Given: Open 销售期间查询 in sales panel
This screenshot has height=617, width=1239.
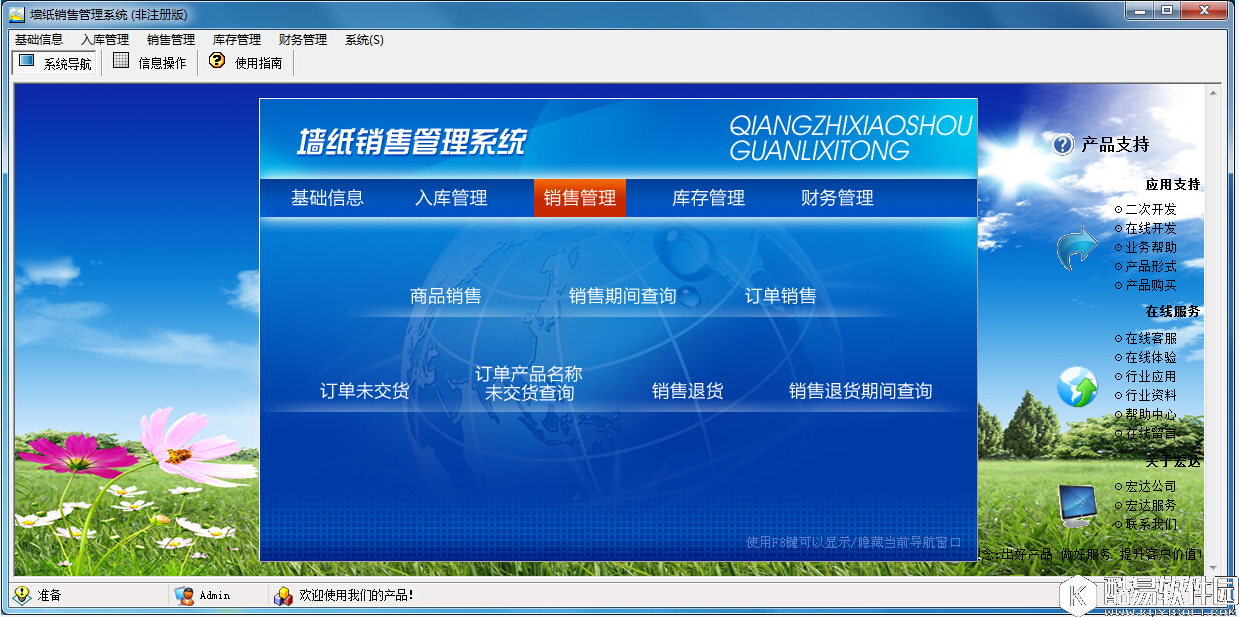Looking at the screenshot, I should click(622, 296).
